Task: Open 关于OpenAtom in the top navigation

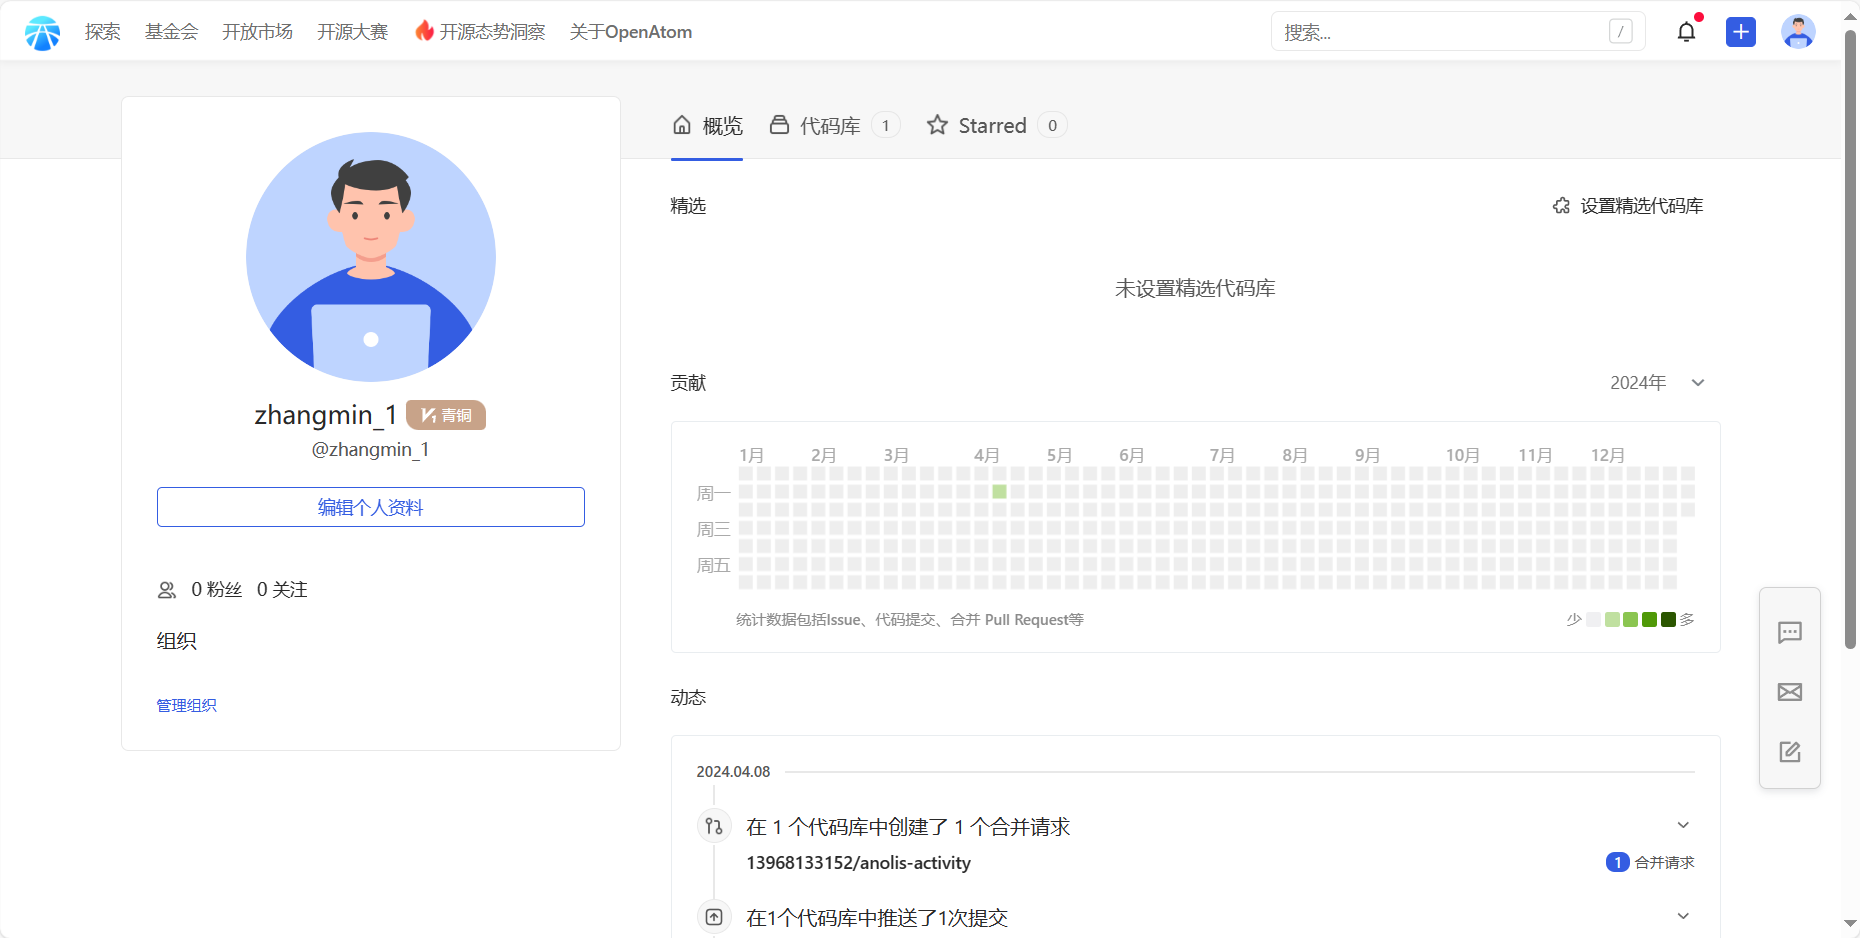Action: click(x=631, y=32)
